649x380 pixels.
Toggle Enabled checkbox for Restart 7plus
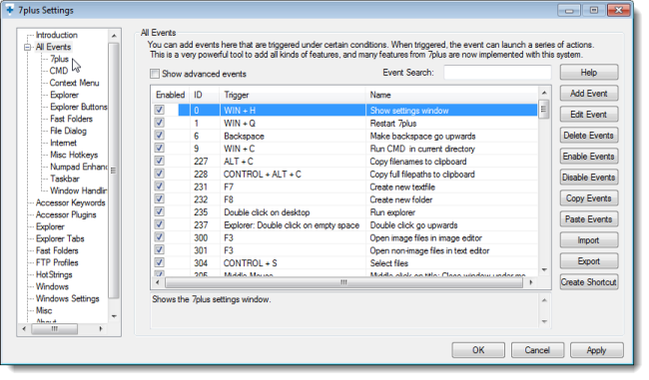pyautogui.click(x=159, y=123)
